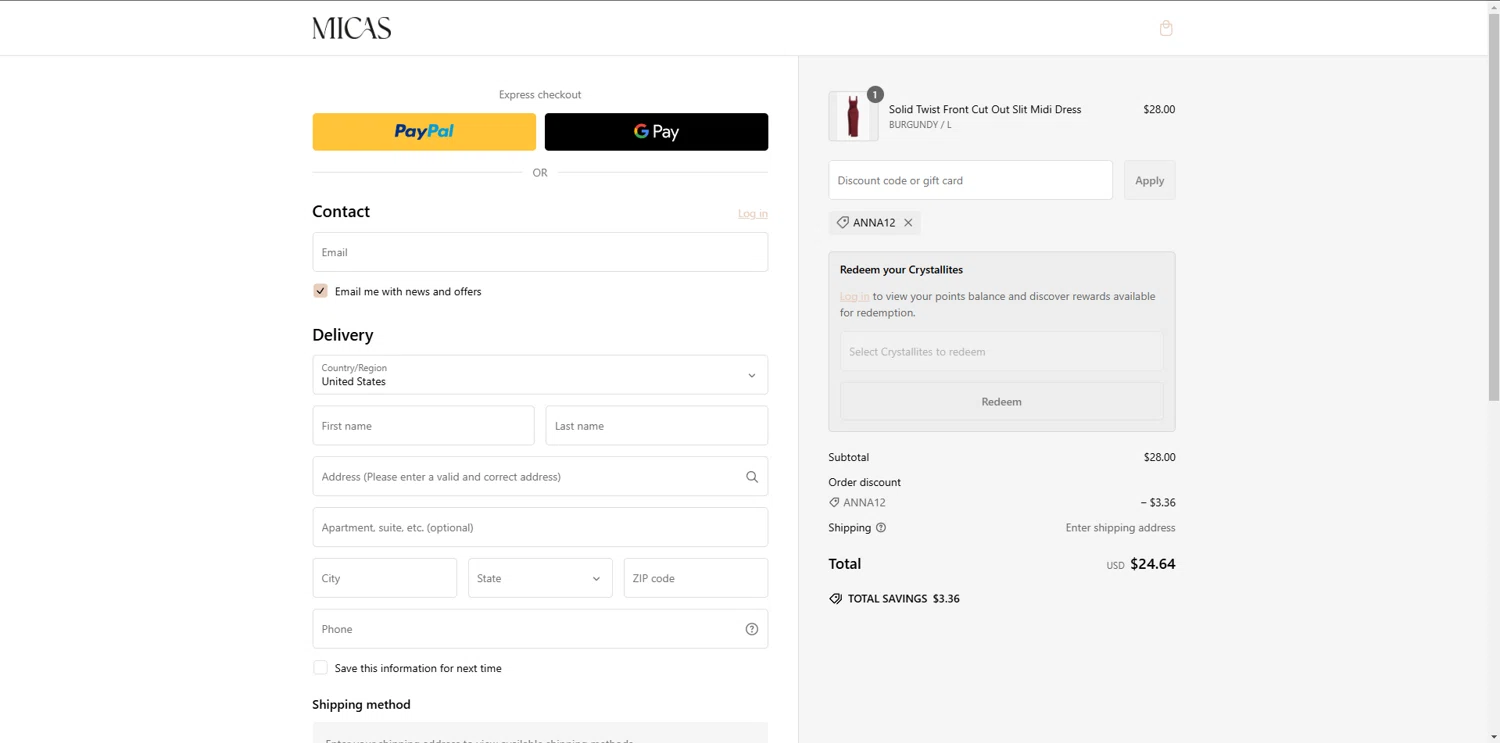Click the Email input field

(540, 252)
